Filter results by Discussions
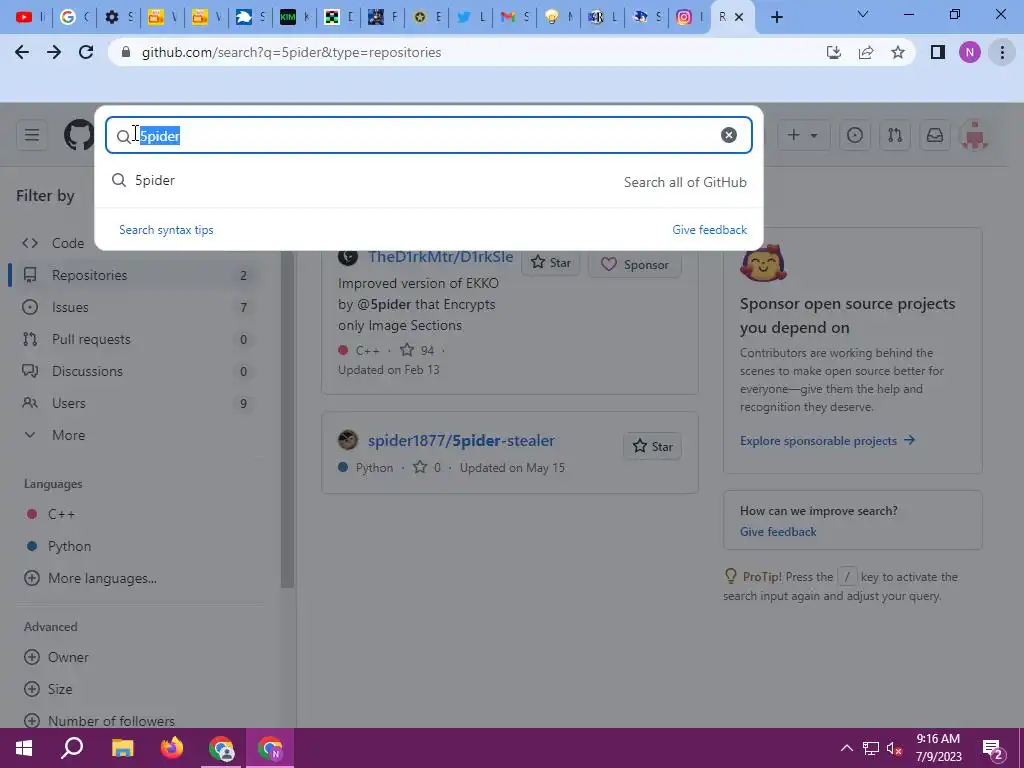Screen dimensions: 1024x768 coord(135,371)
